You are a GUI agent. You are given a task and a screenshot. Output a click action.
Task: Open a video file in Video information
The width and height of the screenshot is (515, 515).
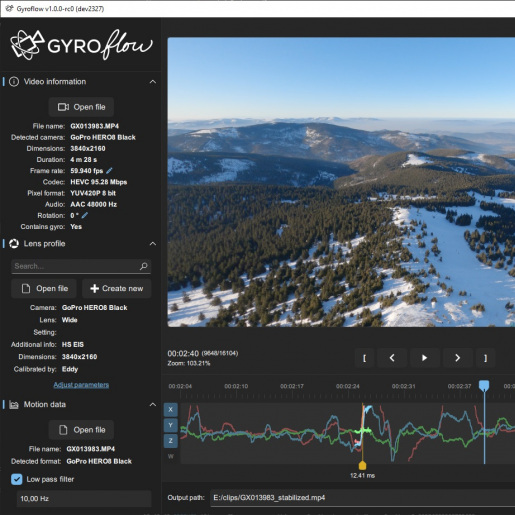pyautogui.click(x=81, y=107)
